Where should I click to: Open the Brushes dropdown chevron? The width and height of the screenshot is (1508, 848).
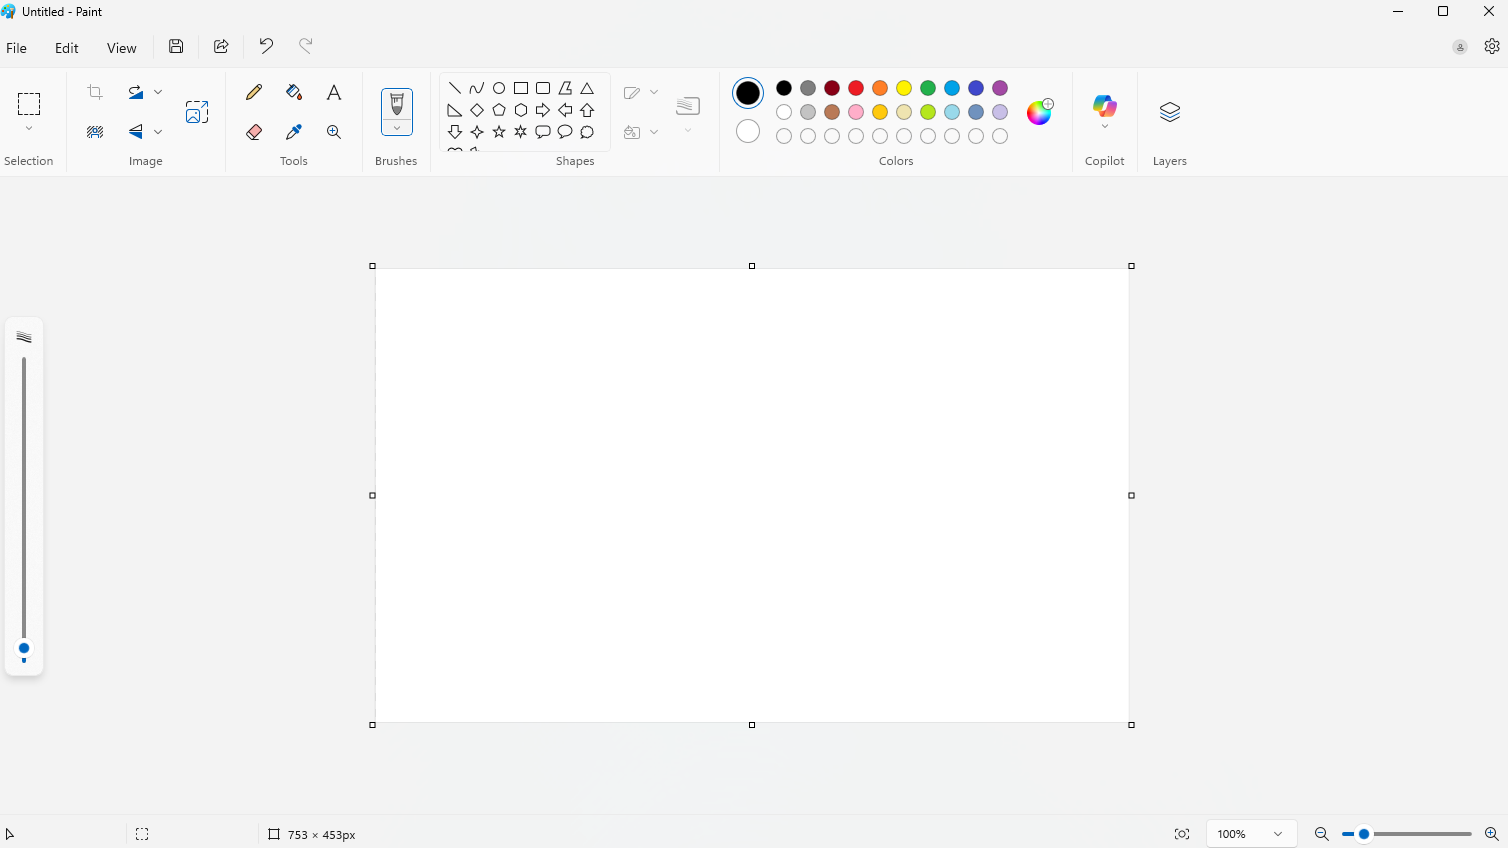coord(397,128)
